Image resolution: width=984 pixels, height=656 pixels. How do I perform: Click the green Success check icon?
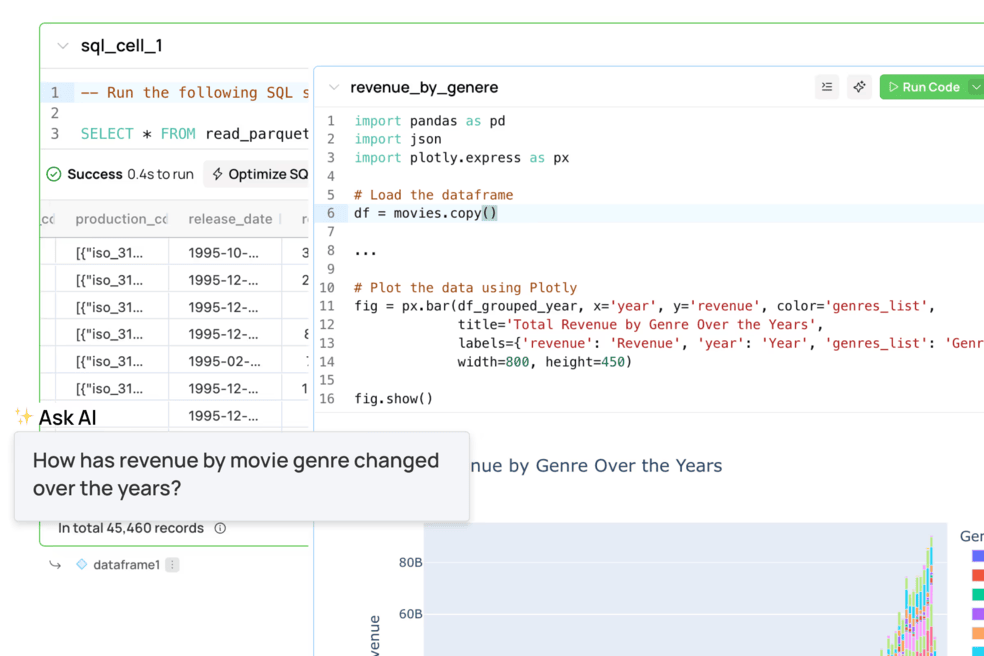tap(54, 174)
